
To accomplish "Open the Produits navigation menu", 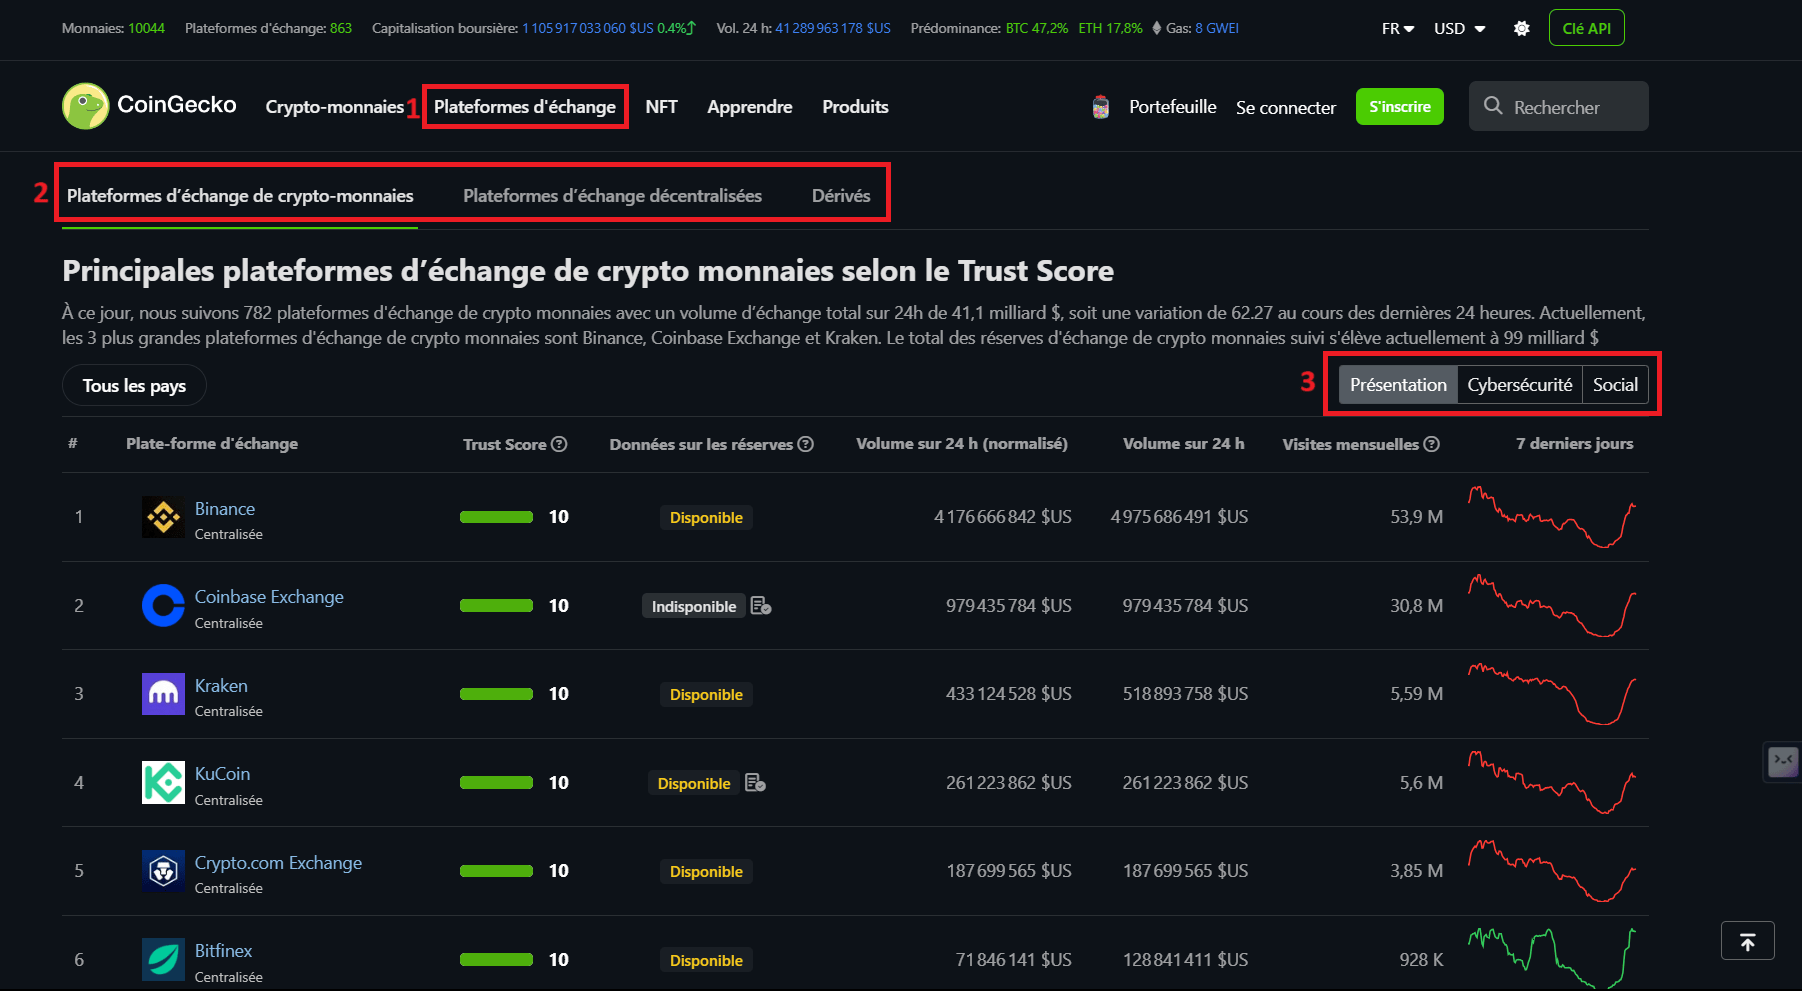I will click(x=855, y=107).
